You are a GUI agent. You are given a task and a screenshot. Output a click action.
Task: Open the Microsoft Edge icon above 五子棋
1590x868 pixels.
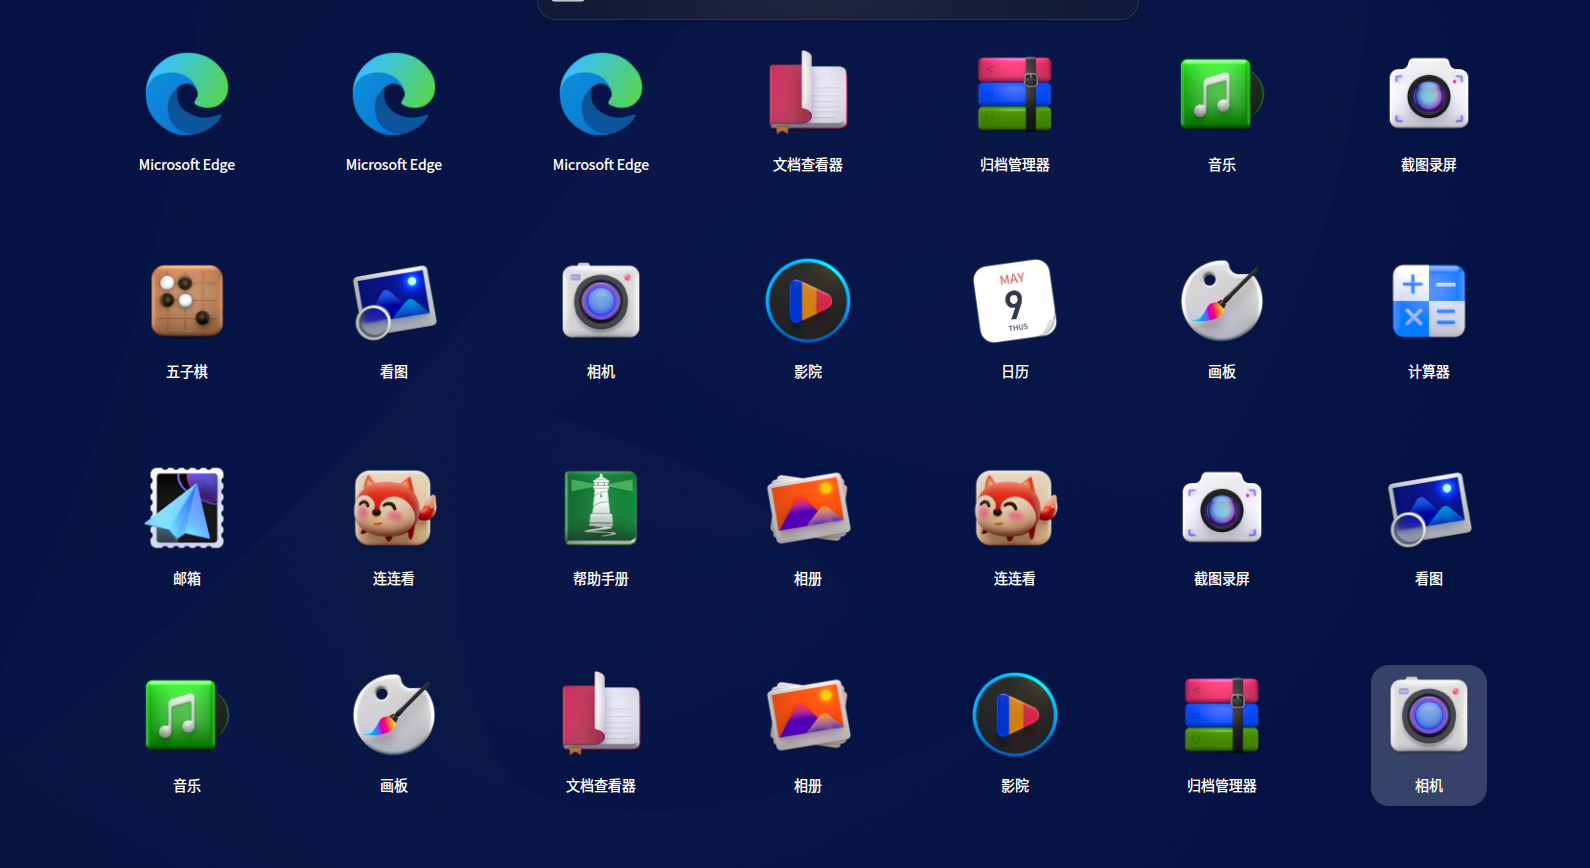click(x=187, y=94)
